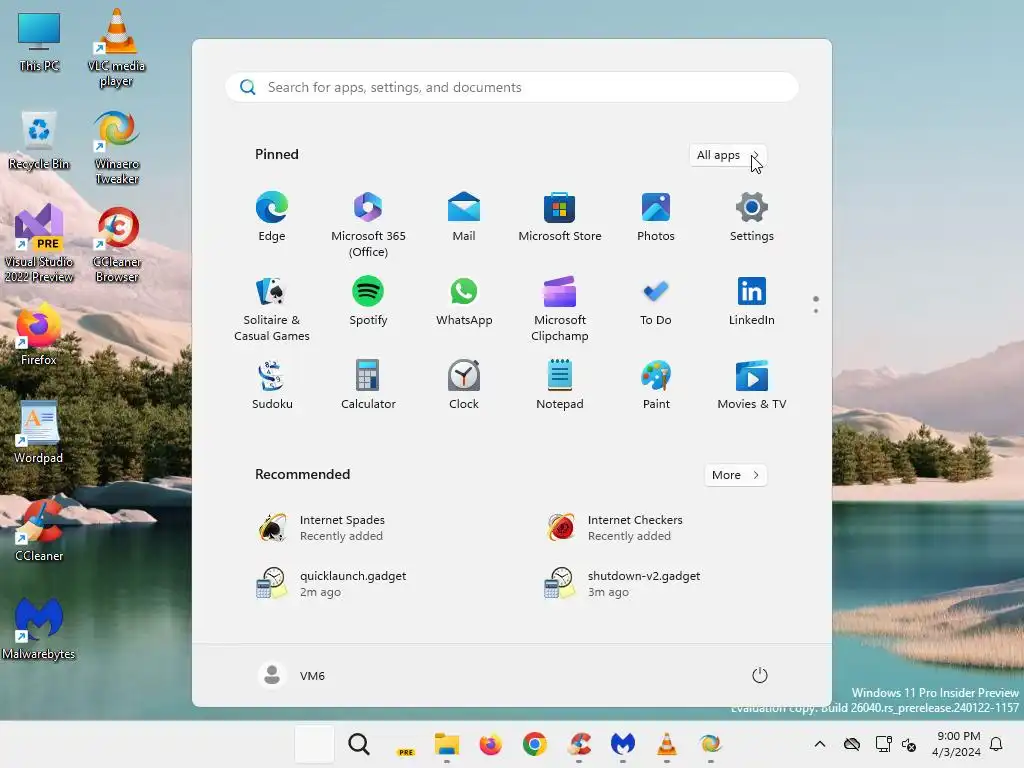Open the To Do app
This screenshot has width=1024, height=768.
click(x=656, y=302)
